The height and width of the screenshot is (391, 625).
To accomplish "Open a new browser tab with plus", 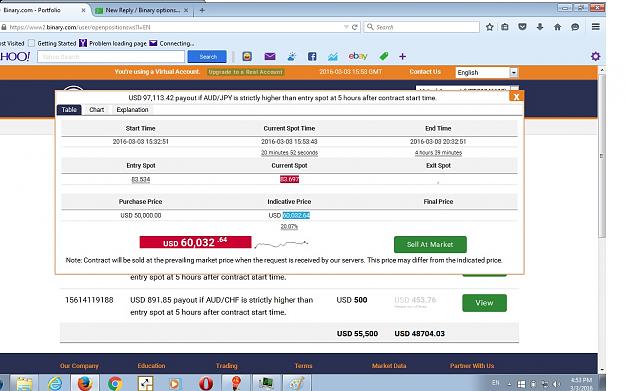I will (202, 10).
